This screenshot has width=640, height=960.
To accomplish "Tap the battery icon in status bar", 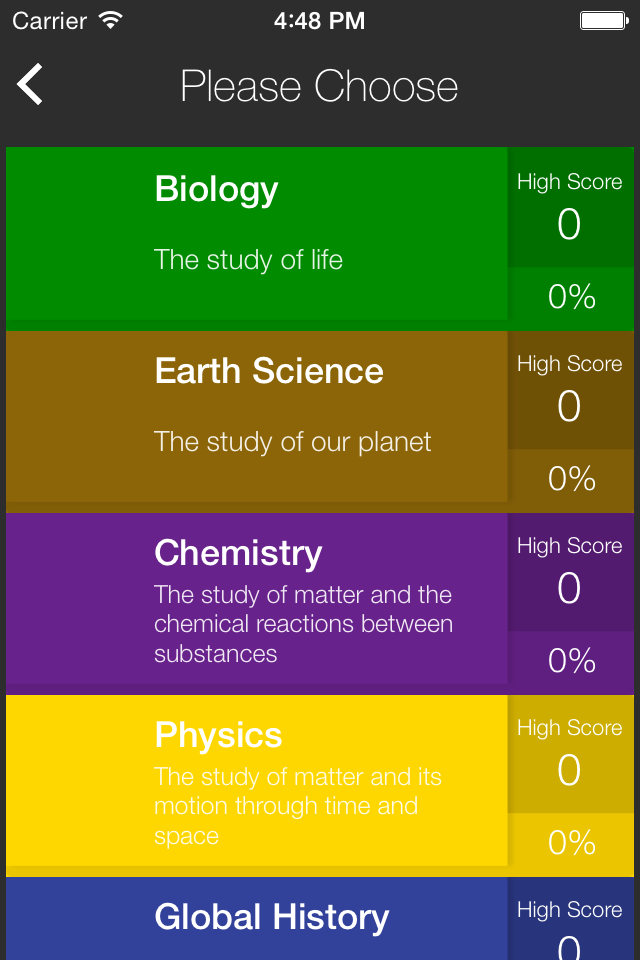I will coord(604,21).
